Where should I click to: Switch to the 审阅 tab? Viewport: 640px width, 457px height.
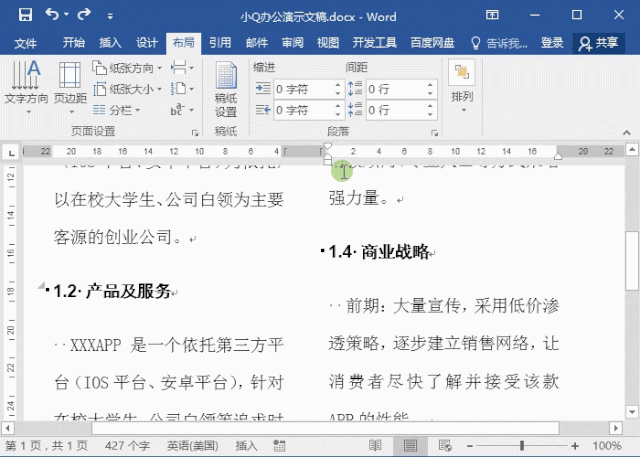293,43
